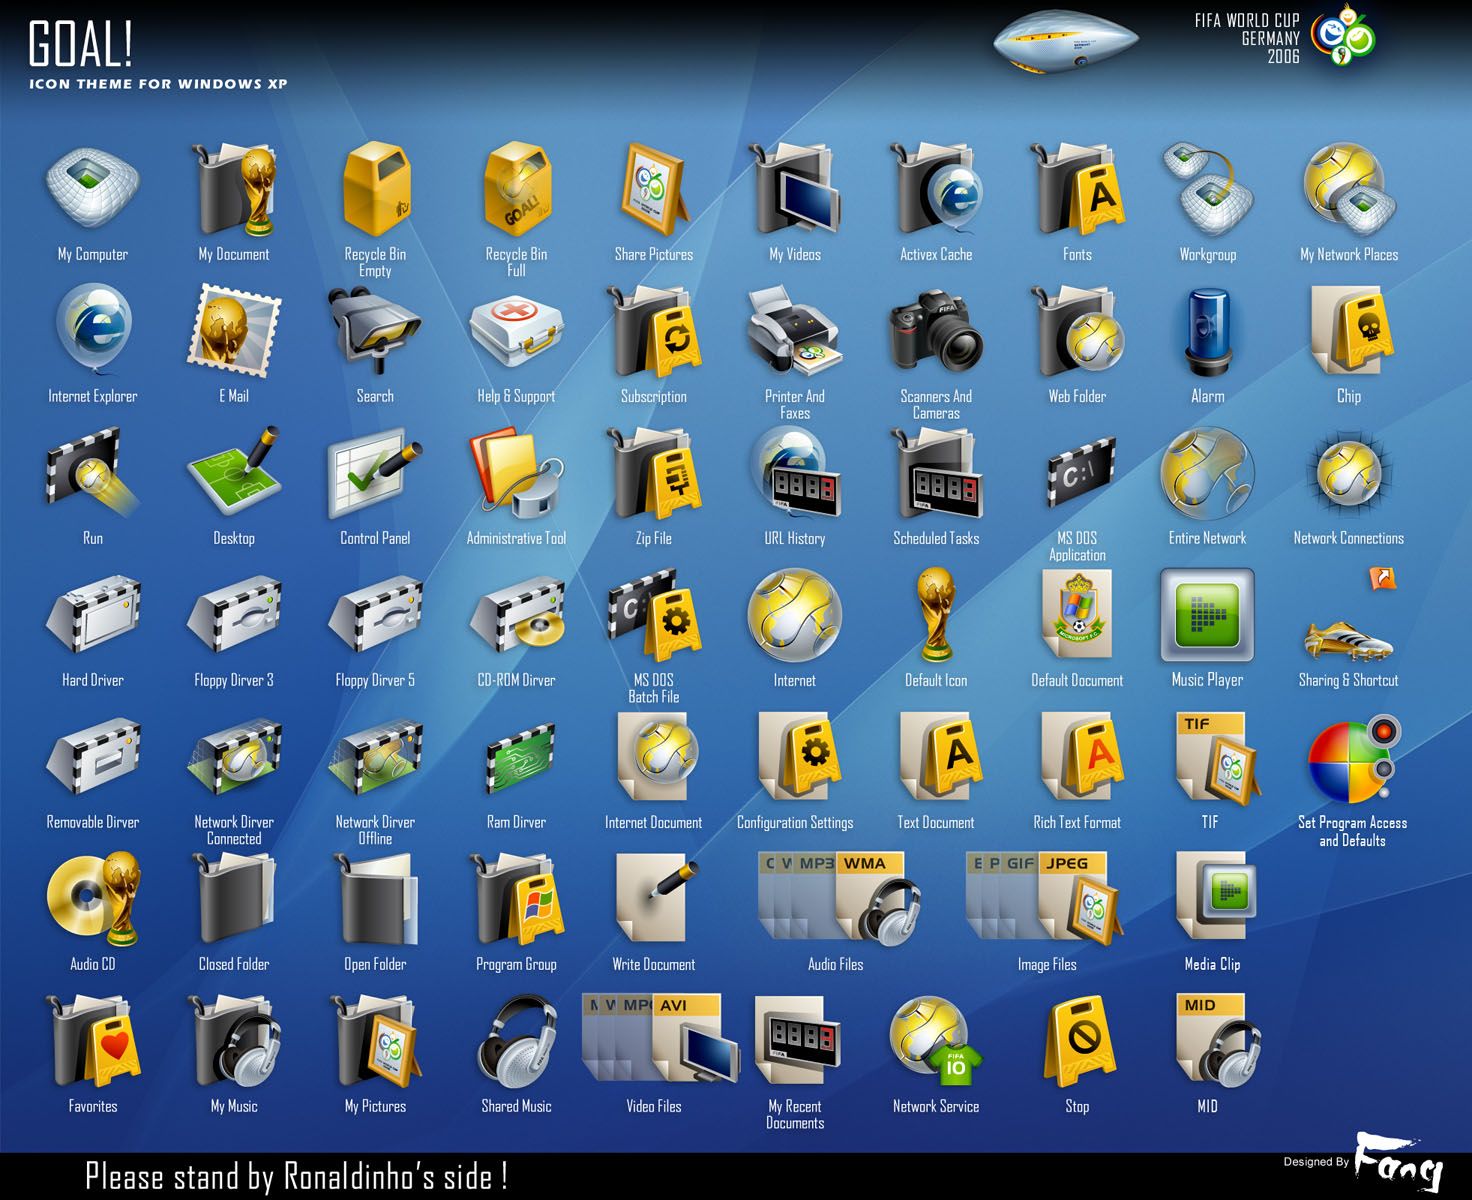Select the Subscription folder icon
Viewport: 1472px width, 1200px height.
pos(656,330)
